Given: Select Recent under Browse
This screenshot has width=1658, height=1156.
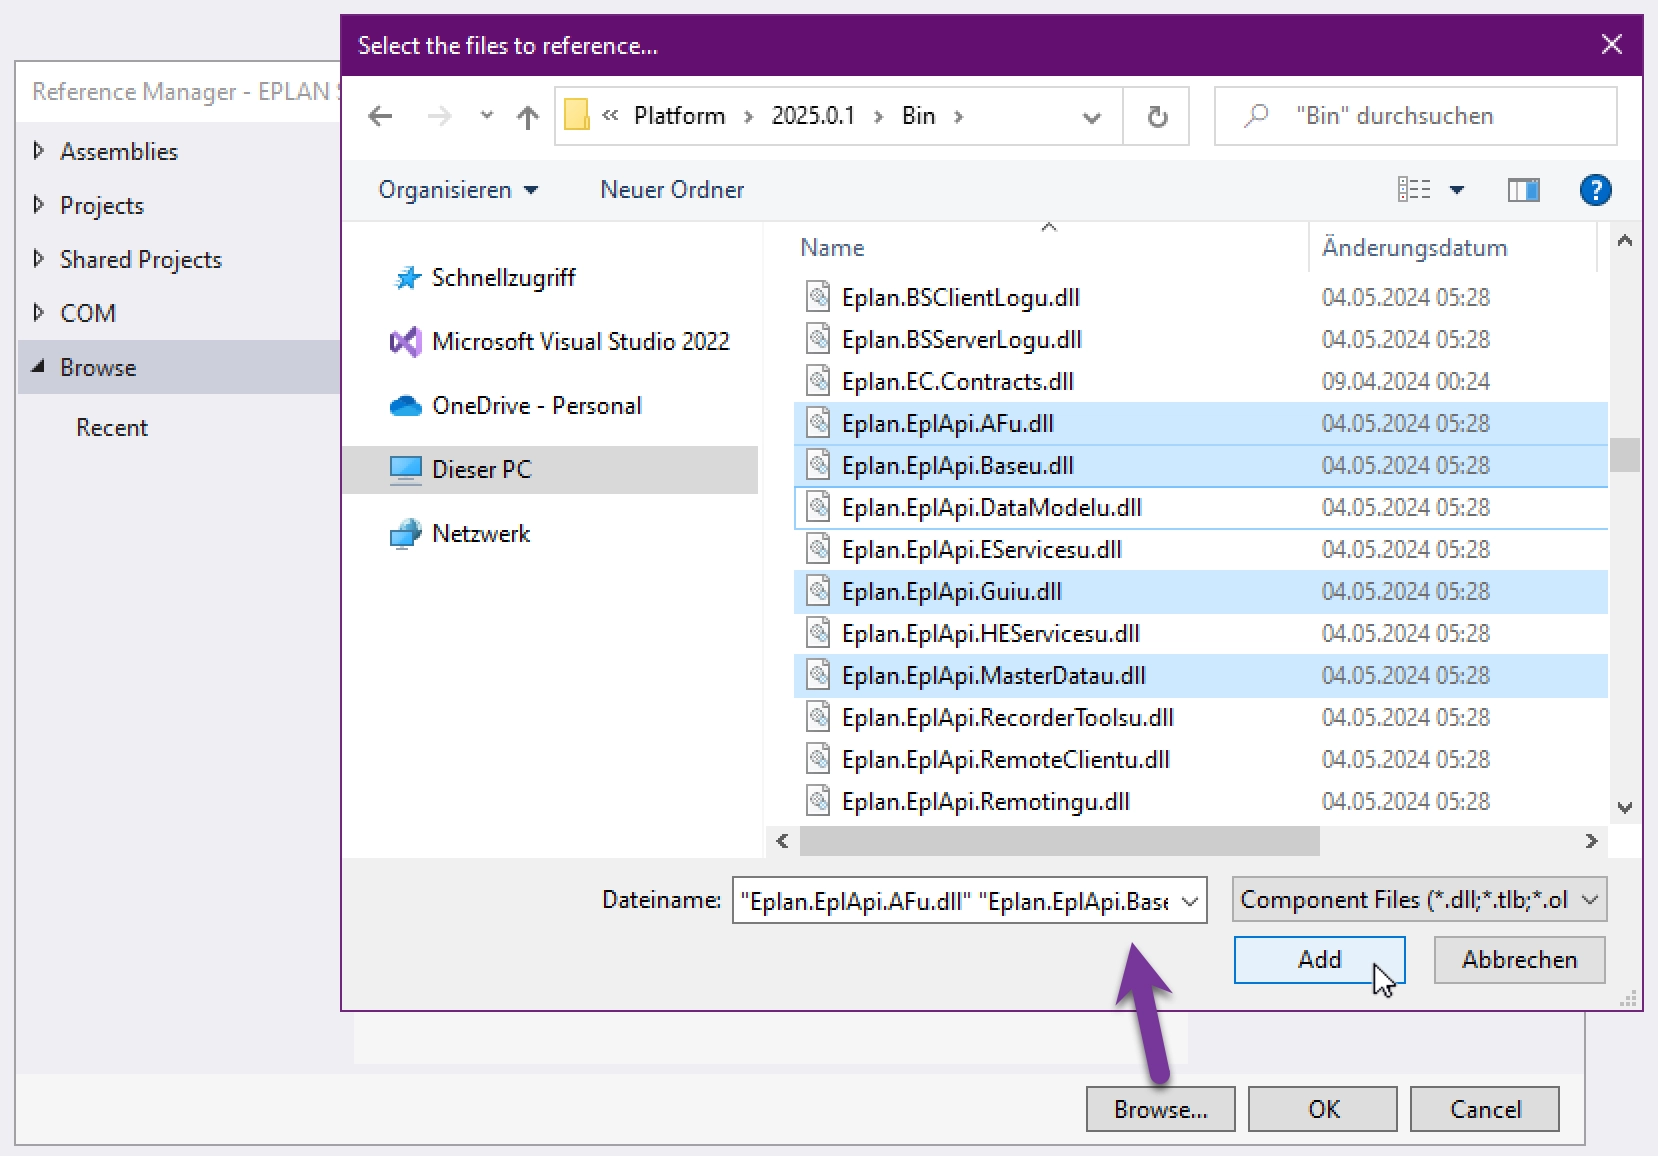Looking at the screenshot, I should coord(112,428).
